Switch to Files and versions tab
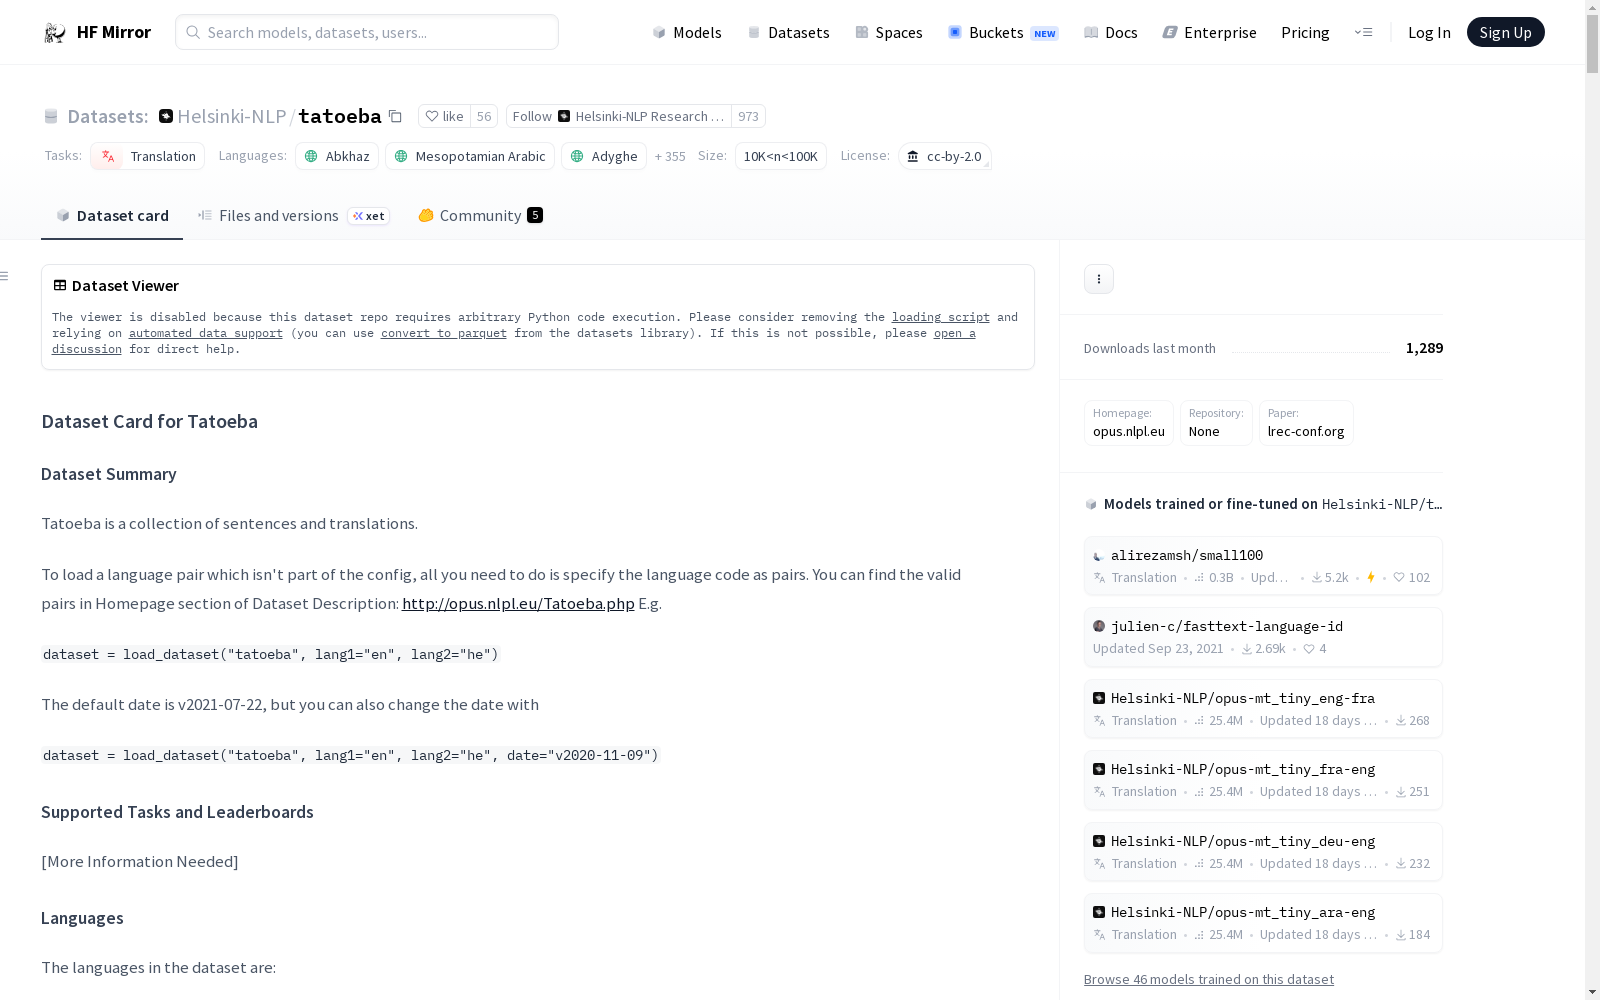Image resolution: width=1600 pixels, height=1000 pixels. click(x=293, y=216)
